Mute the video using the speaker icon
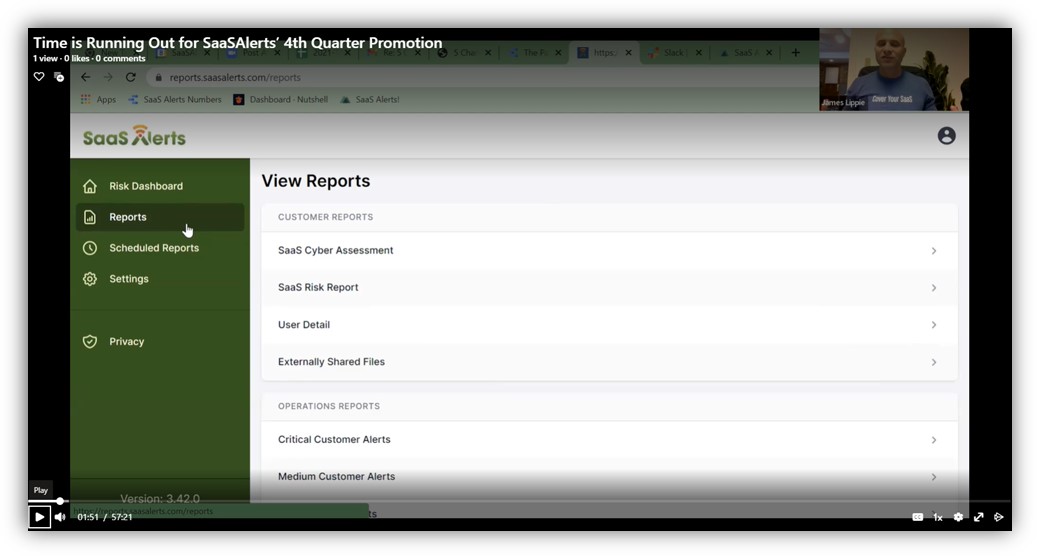1037x556 pixels. pyautogui.click(x=60, y=517)
